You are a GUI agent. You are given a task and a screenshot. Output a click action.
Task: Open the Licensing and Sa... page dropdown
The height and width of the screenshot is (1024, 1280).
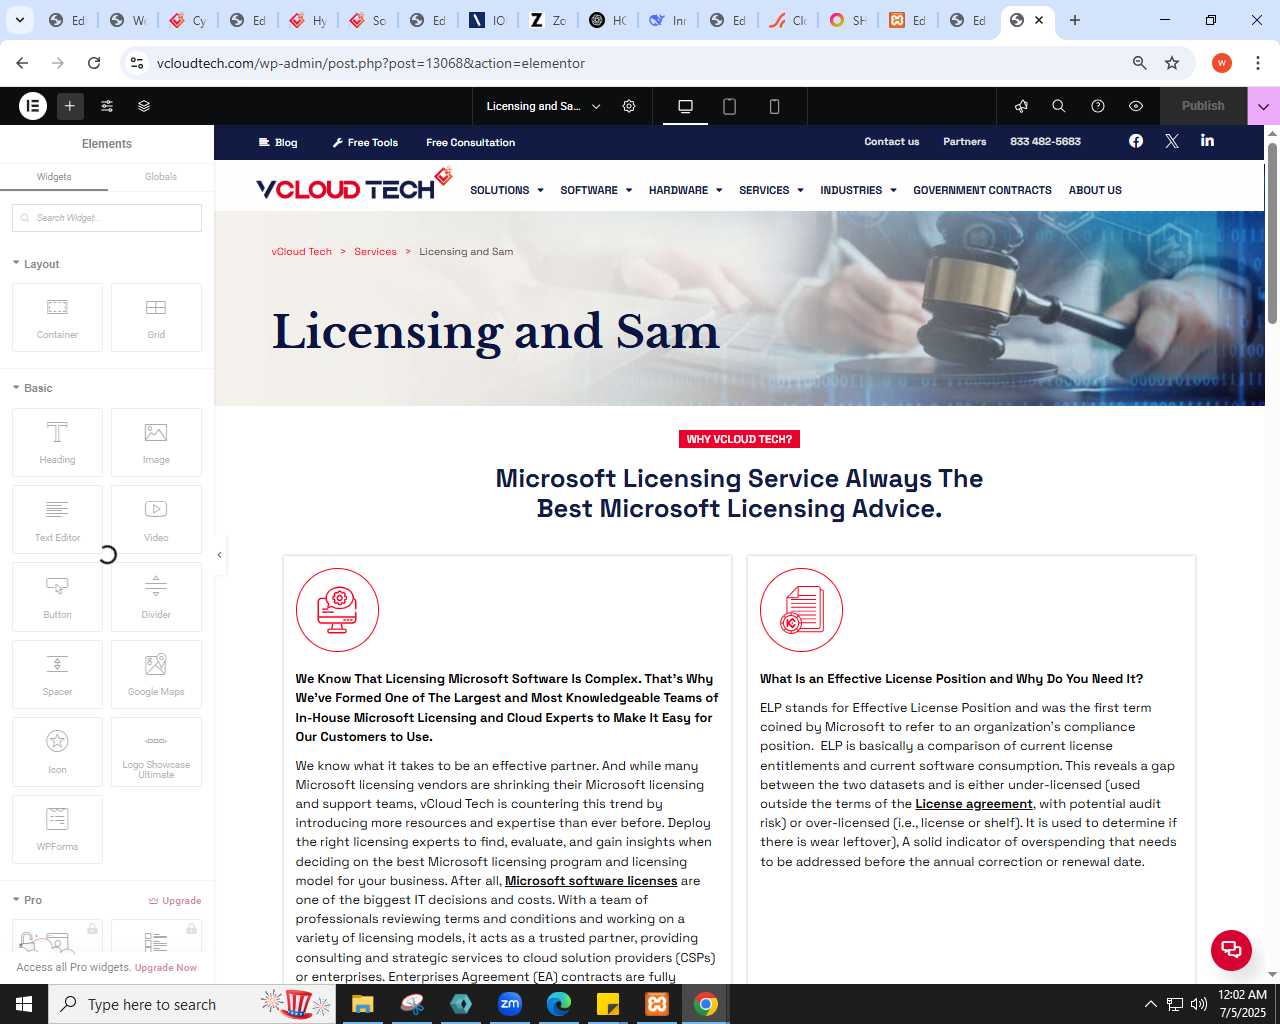coord(543,106)
